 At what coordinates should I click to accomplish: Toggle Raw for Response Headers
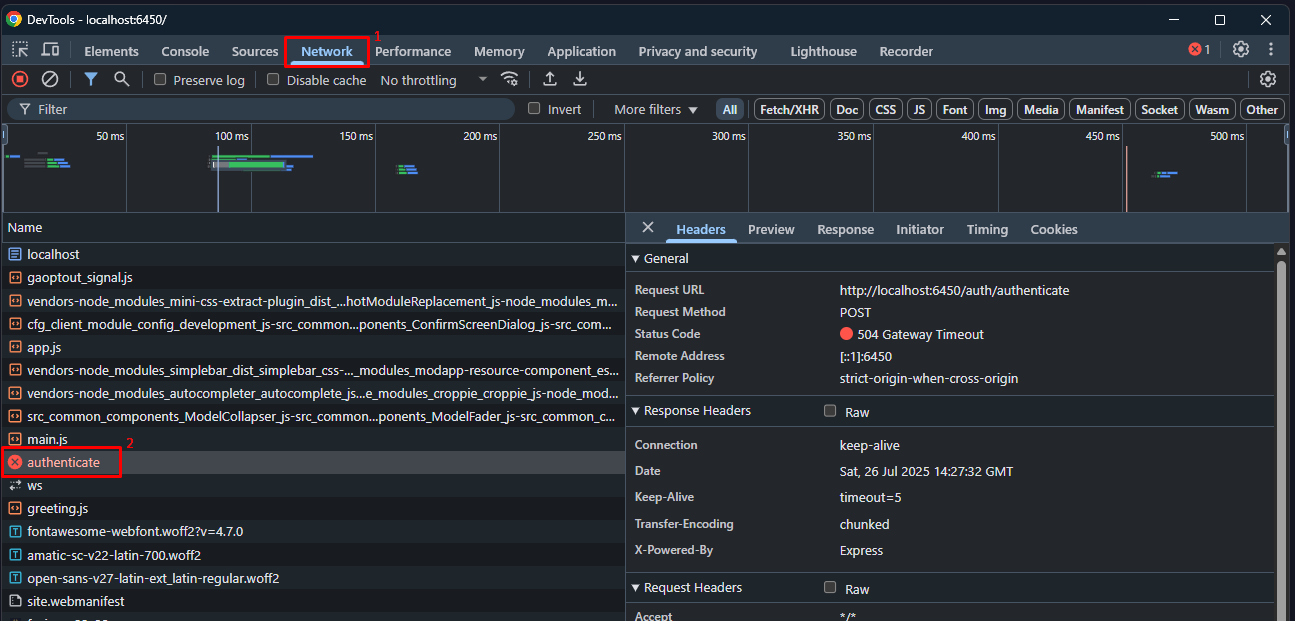click(830, 411)
